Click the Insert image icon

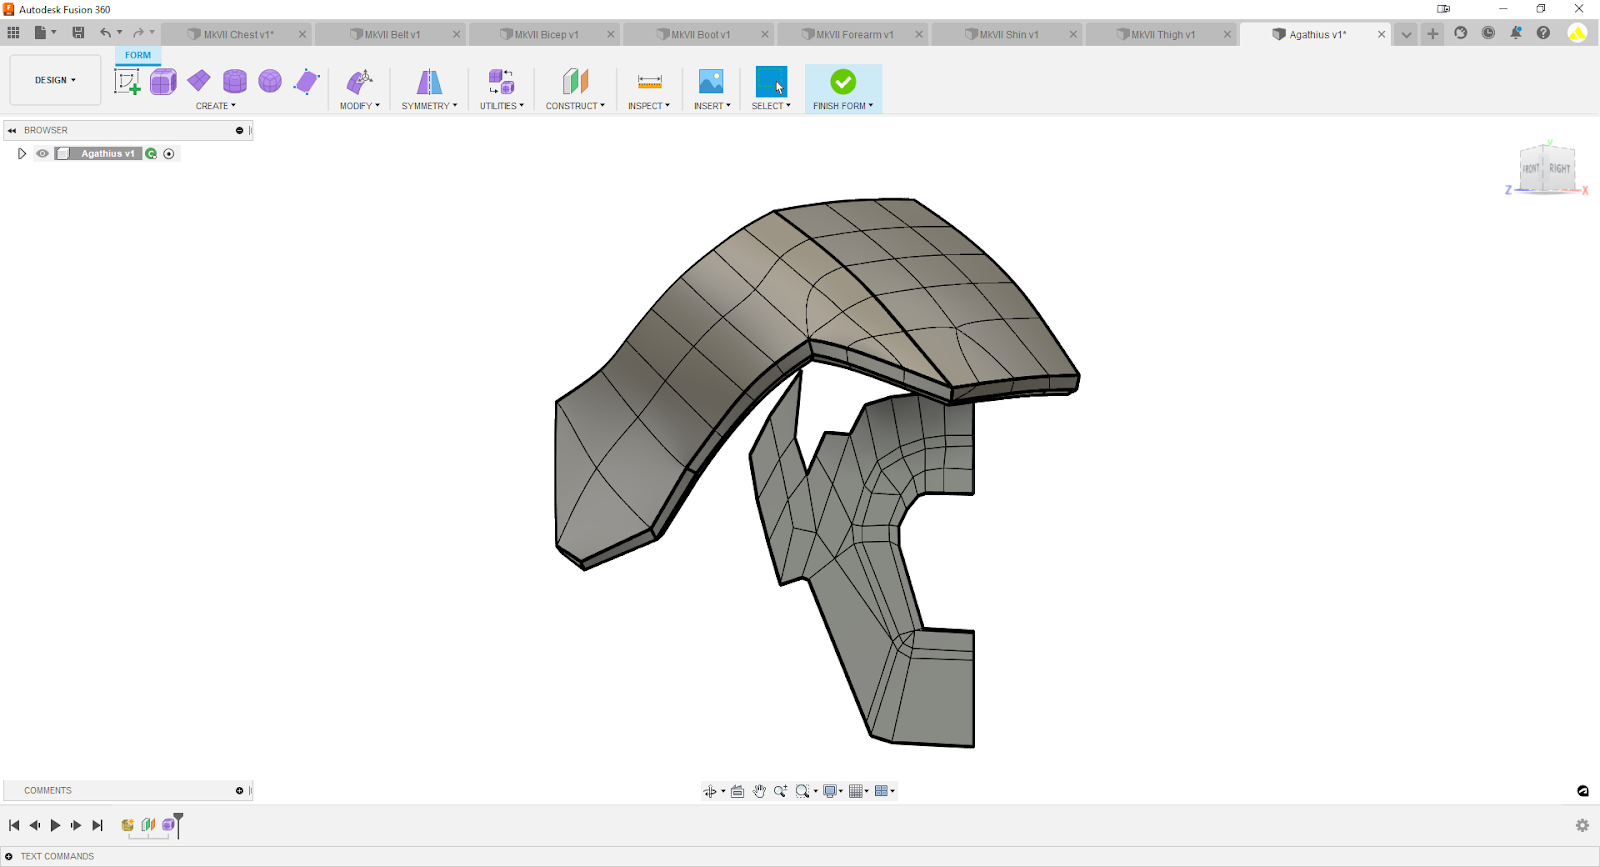(x=711, y=81)
